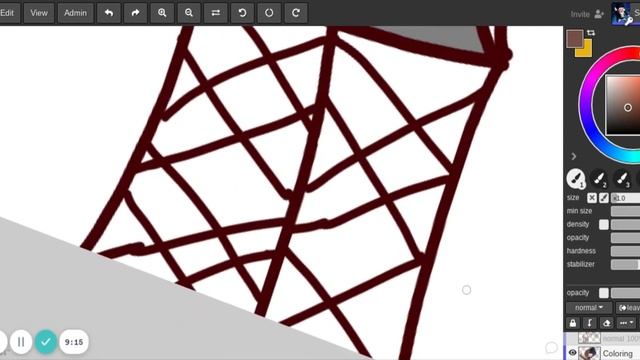Click the zoom out magnifier icon
The width and height of the screenshot is (640, 360).
tap(189, 13)
